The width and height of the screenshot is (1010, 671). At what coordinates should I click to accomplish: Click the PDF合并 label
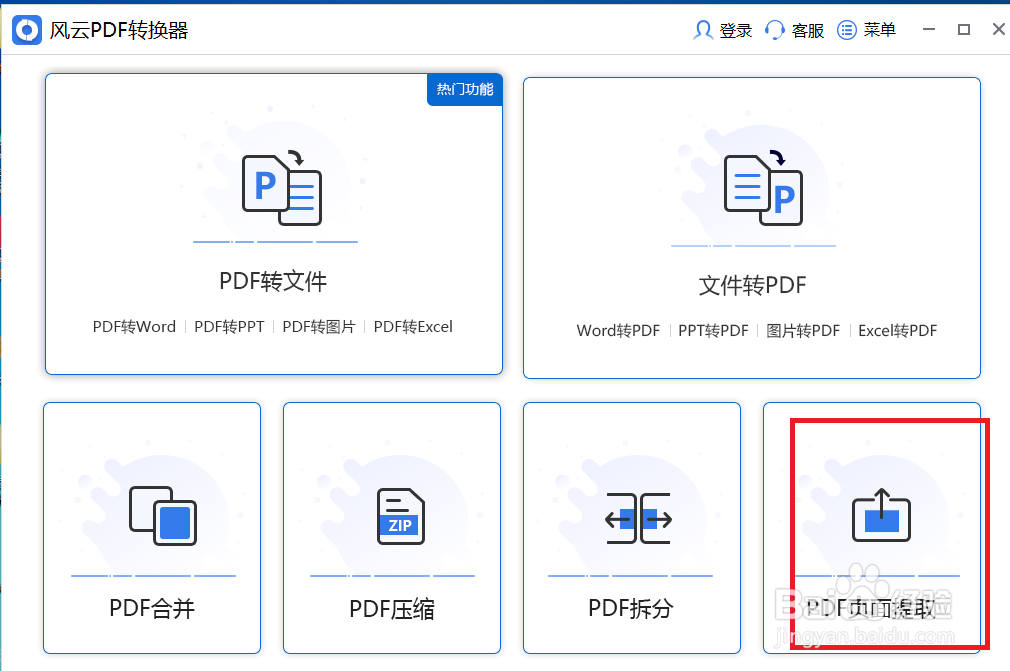point(152,608)
